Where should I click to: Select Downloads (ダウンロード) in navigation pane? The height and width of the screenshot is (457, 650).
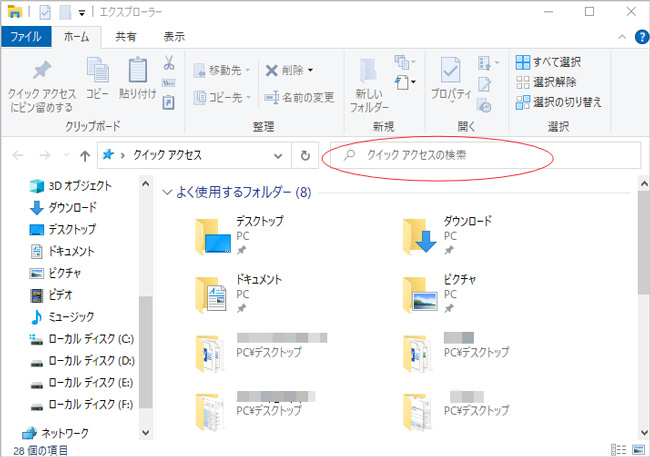click(x=63, y=207)
